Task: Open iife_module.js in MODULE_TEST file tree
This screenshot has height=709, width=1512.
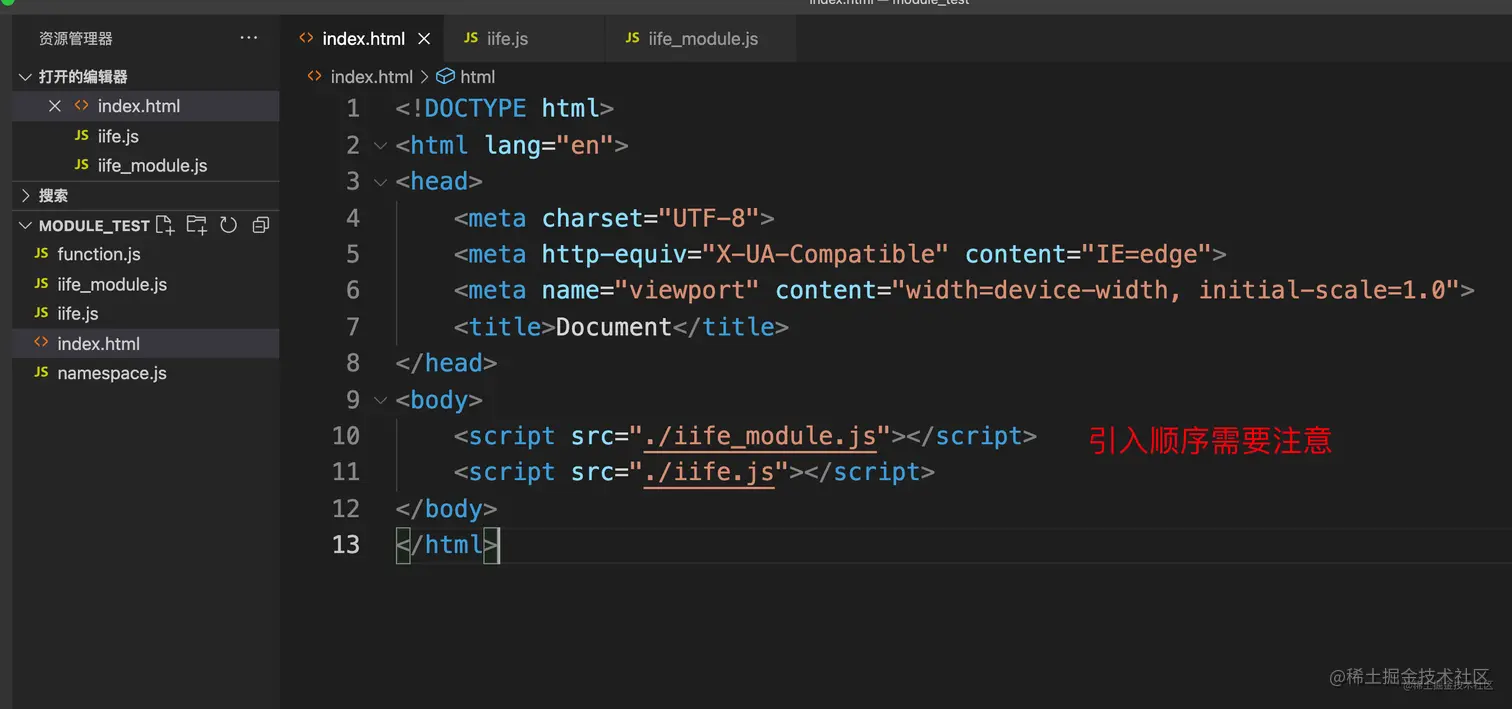Action: click(145, 284)
